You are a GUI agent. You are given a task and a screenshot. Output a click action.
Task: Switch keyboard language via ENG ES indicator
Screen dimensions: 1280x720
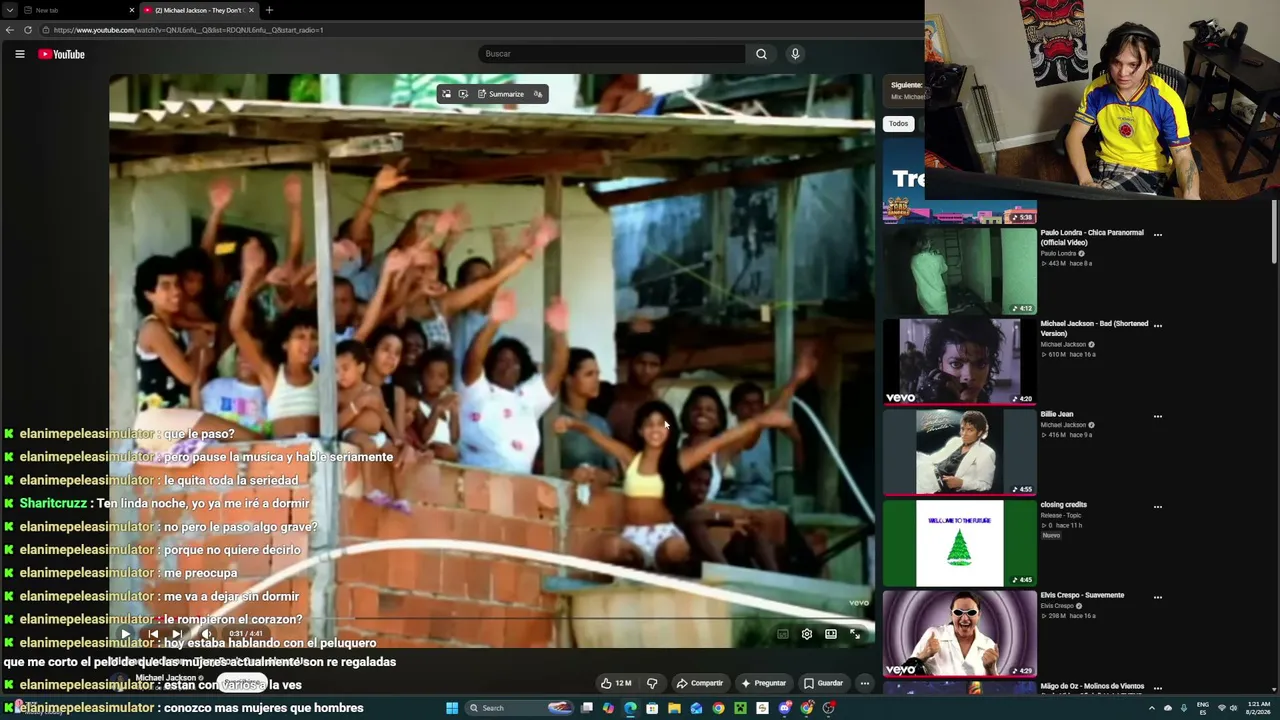pos(1203,708)
